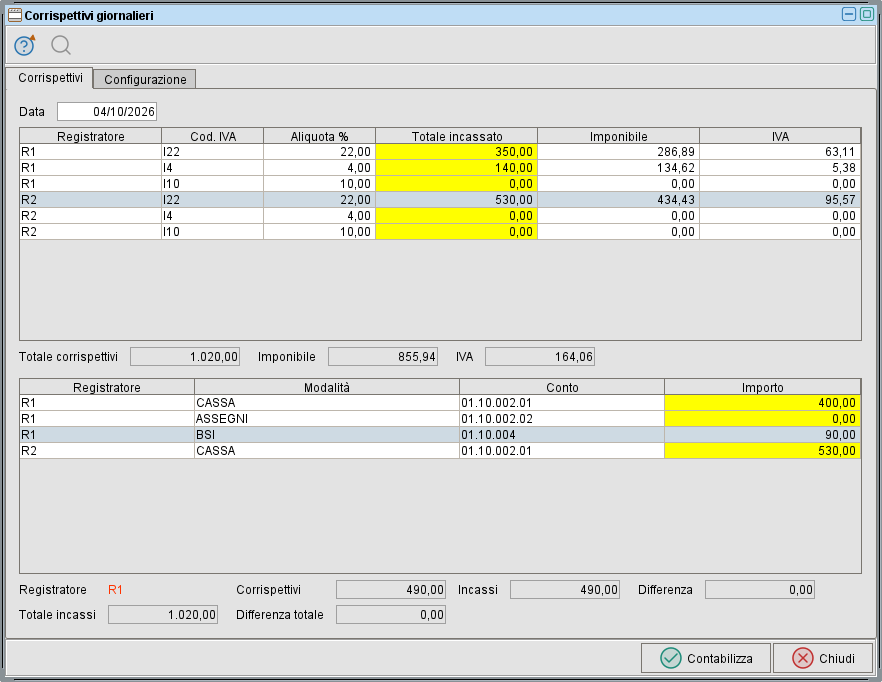
Task: Click the Totale corrispettivi field 1.020,00
Action: [x=185, y=357]
